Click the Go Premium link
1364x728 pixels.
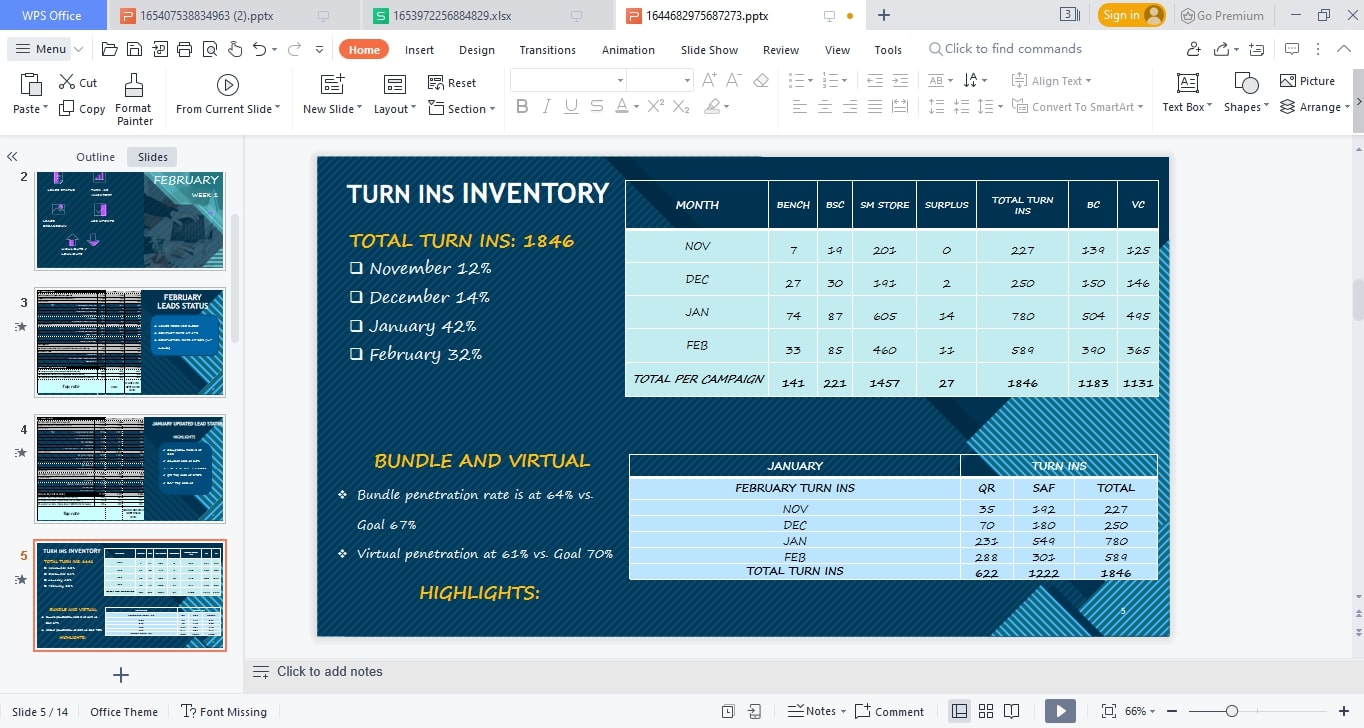[1223, 15]
